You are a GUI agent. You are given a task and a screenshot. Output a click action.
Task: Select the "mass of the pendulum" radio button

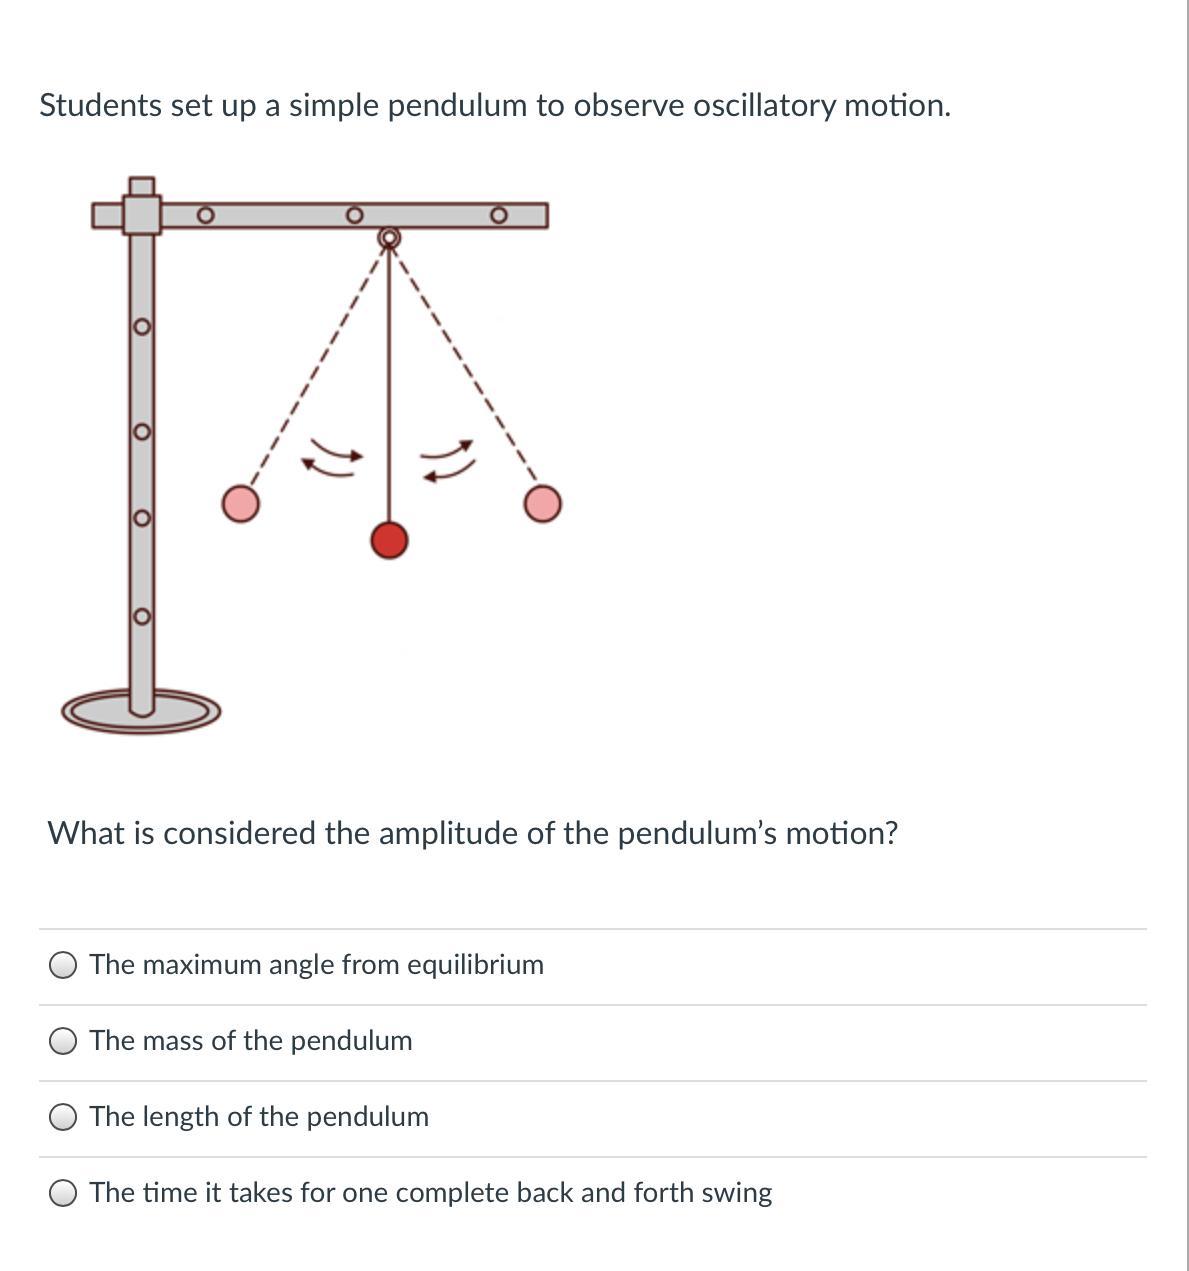(x=63, y=1041)
